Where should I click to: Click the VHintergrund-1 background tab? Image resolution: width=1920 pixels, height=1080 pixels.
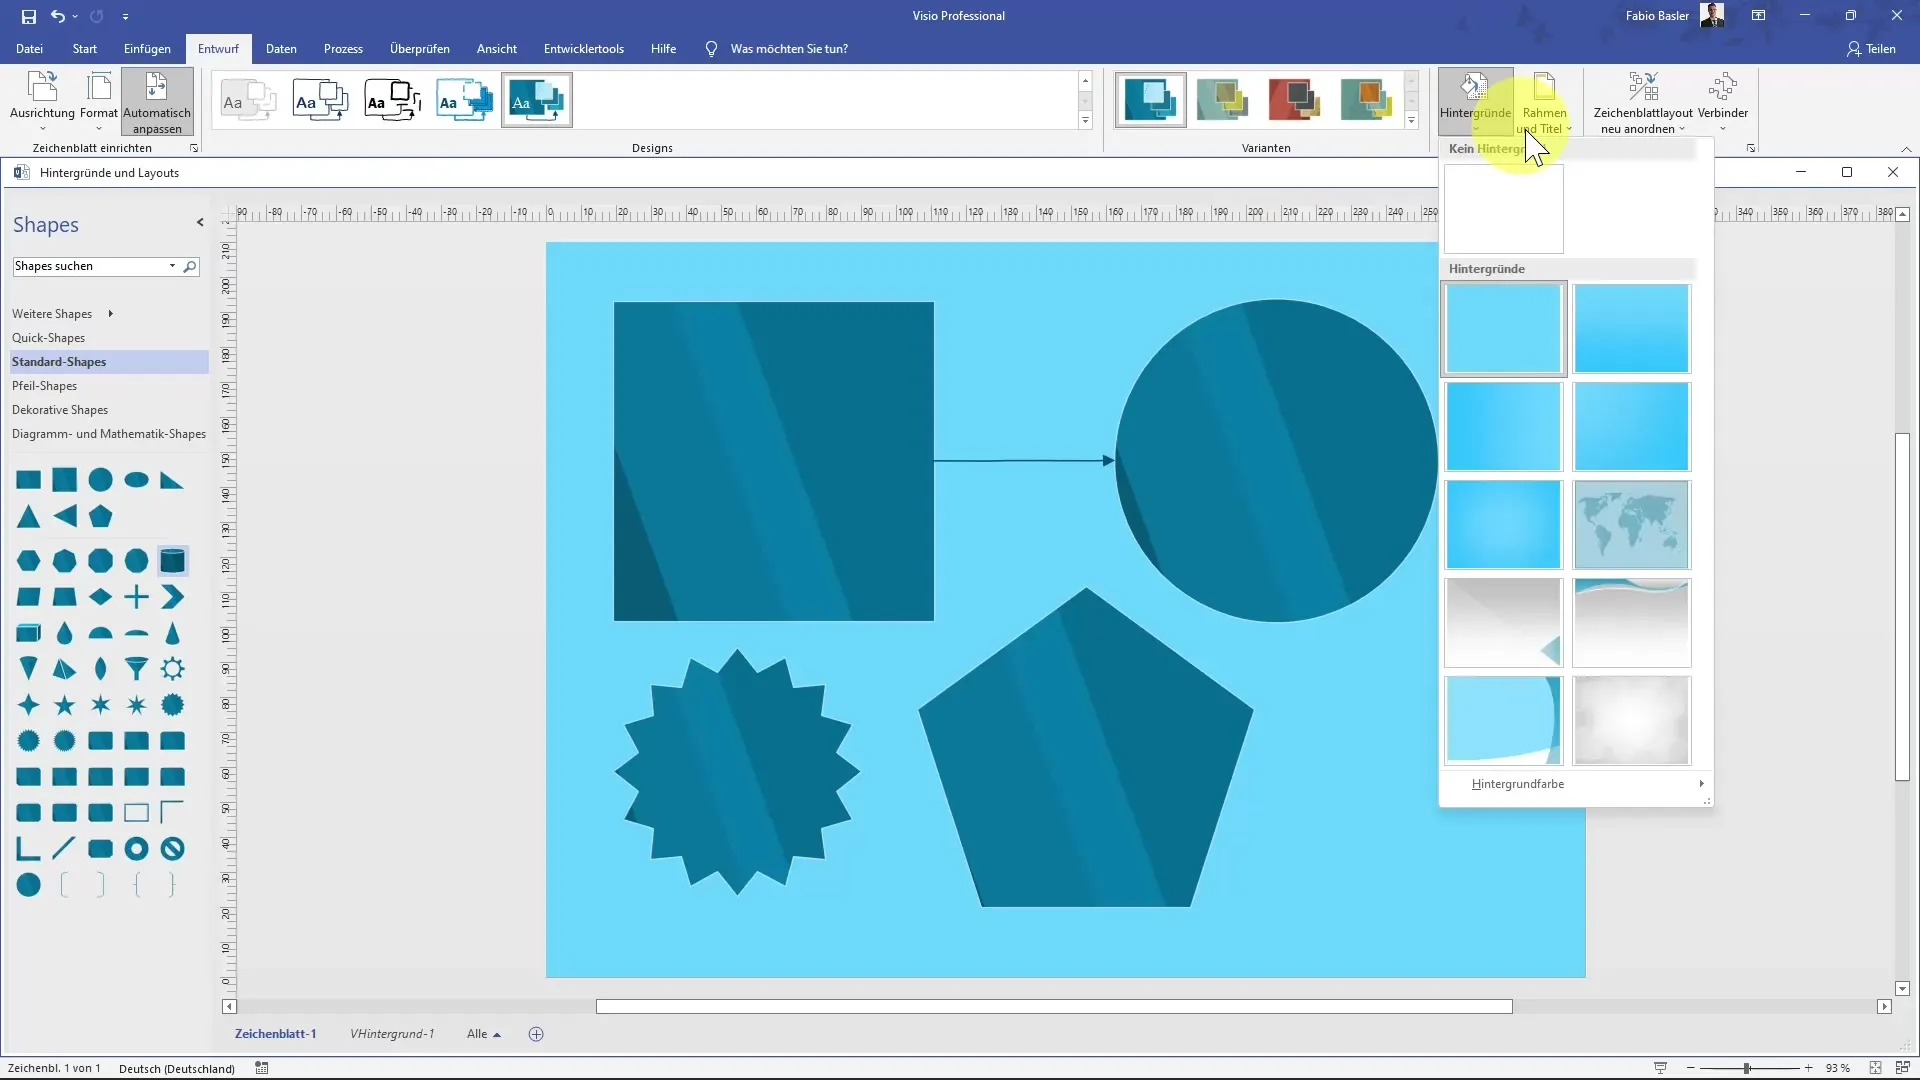[x=392, y=1034]
